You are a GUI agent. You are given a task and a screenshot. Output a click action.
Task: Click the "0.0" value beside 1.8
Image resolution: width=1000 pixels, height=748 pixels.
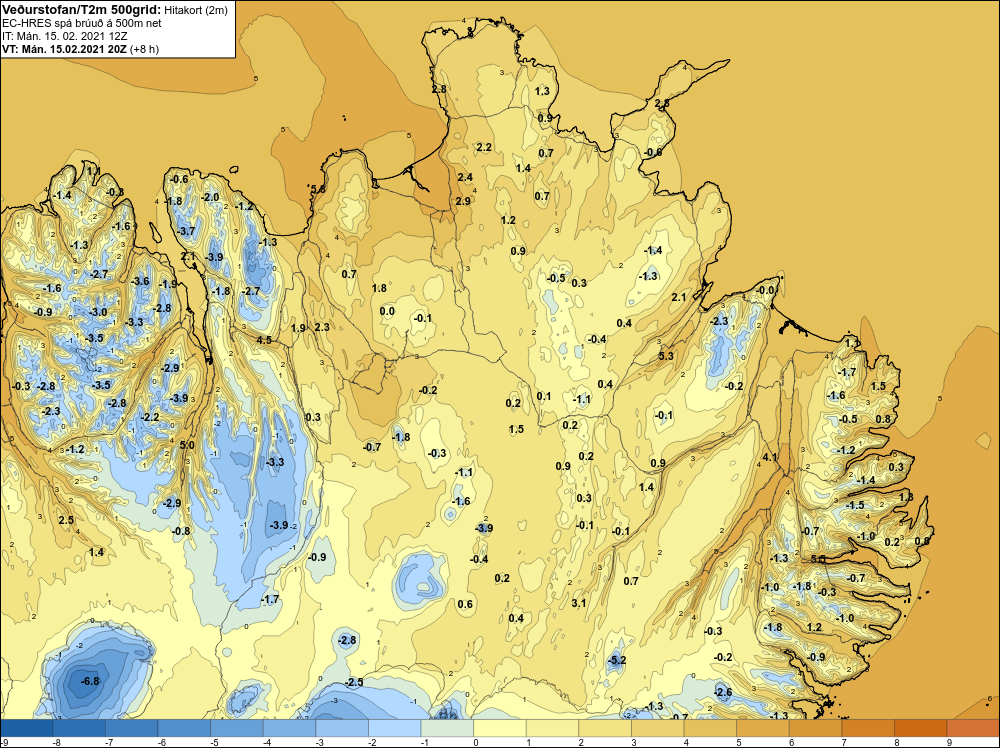click(387, 311)
